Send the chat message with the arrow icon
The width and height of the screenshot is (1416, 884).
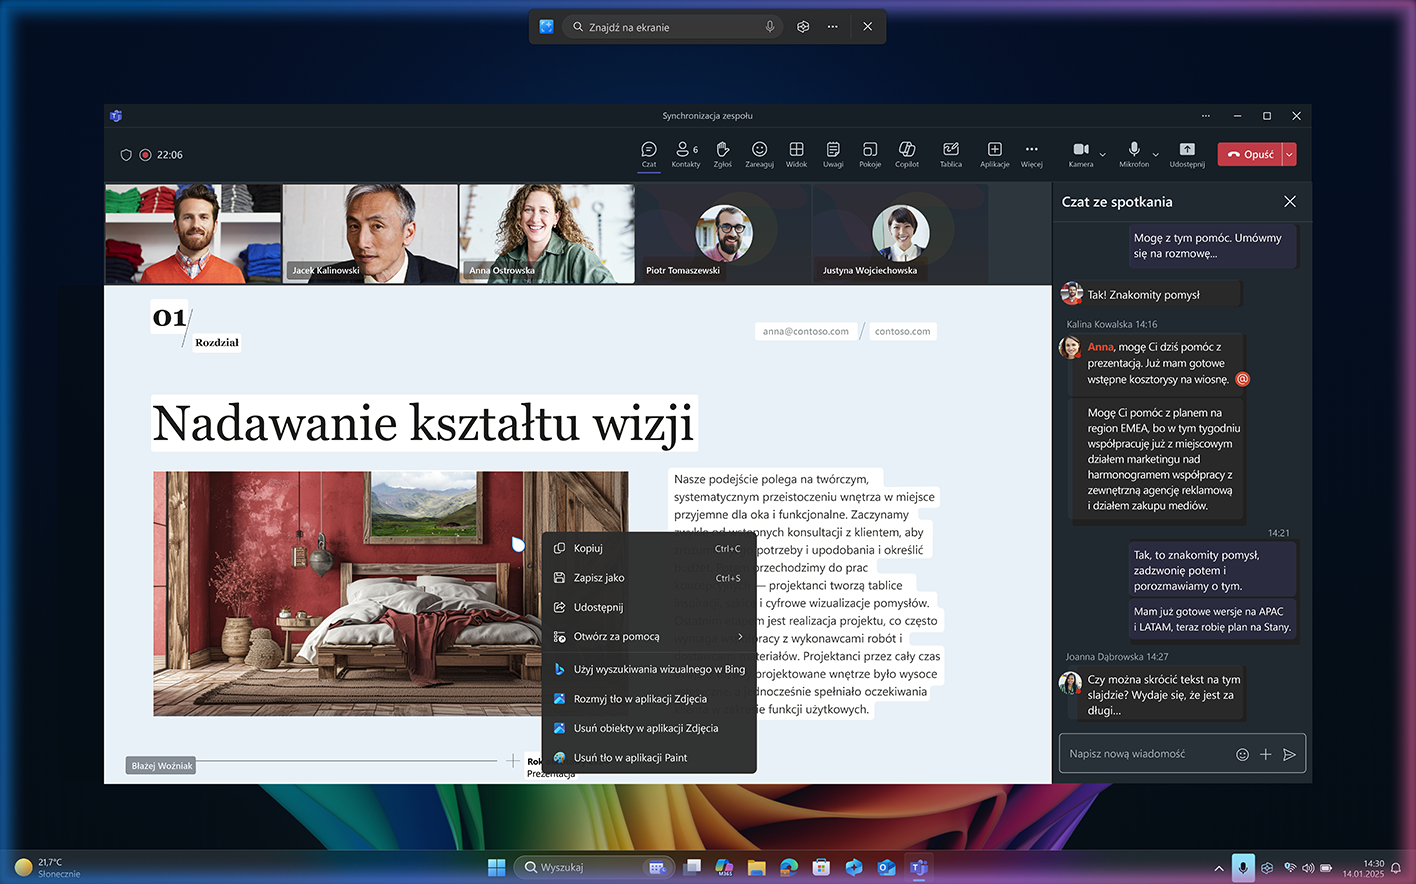coord(1290,754)
